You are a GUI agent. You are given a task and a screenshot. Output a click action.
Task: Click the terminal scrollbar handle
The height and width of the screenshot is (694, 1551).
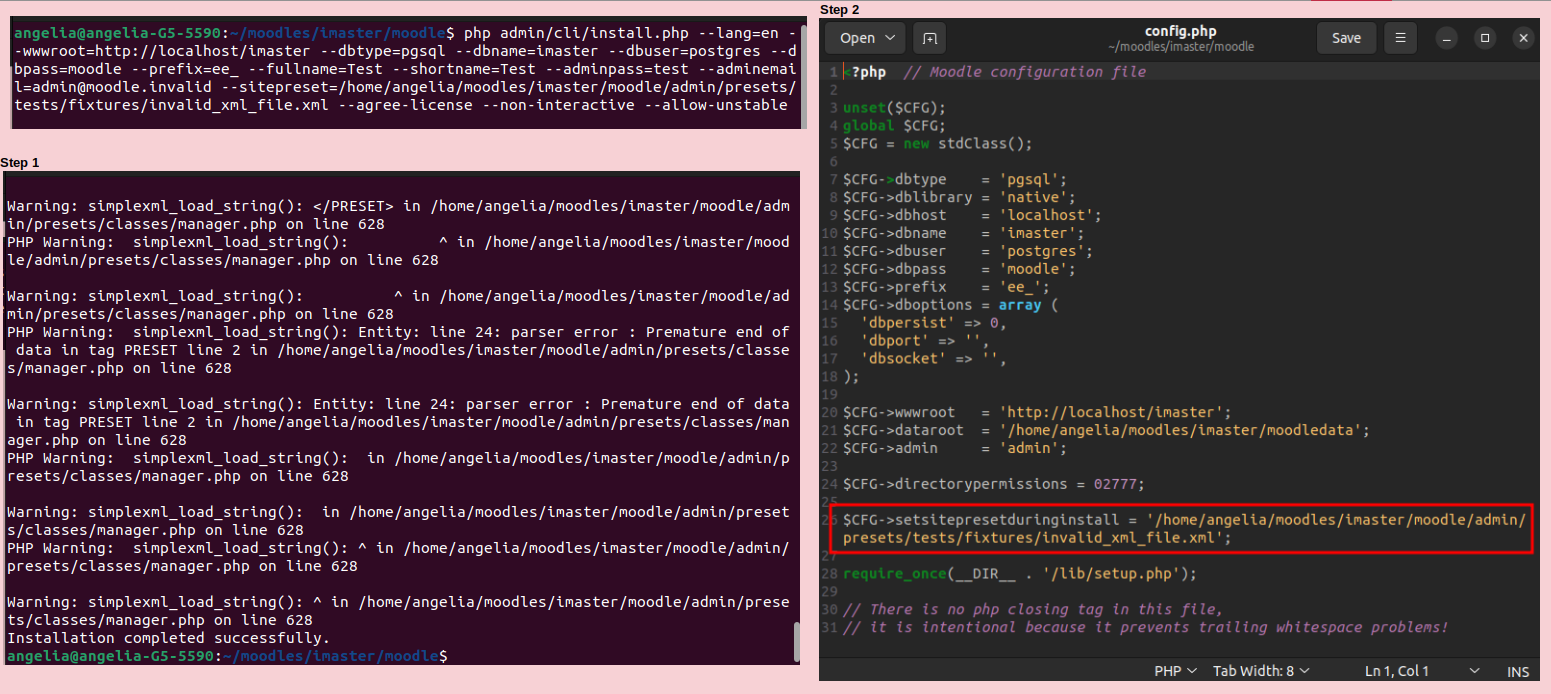pyautogui.click(x=797, y=641)
